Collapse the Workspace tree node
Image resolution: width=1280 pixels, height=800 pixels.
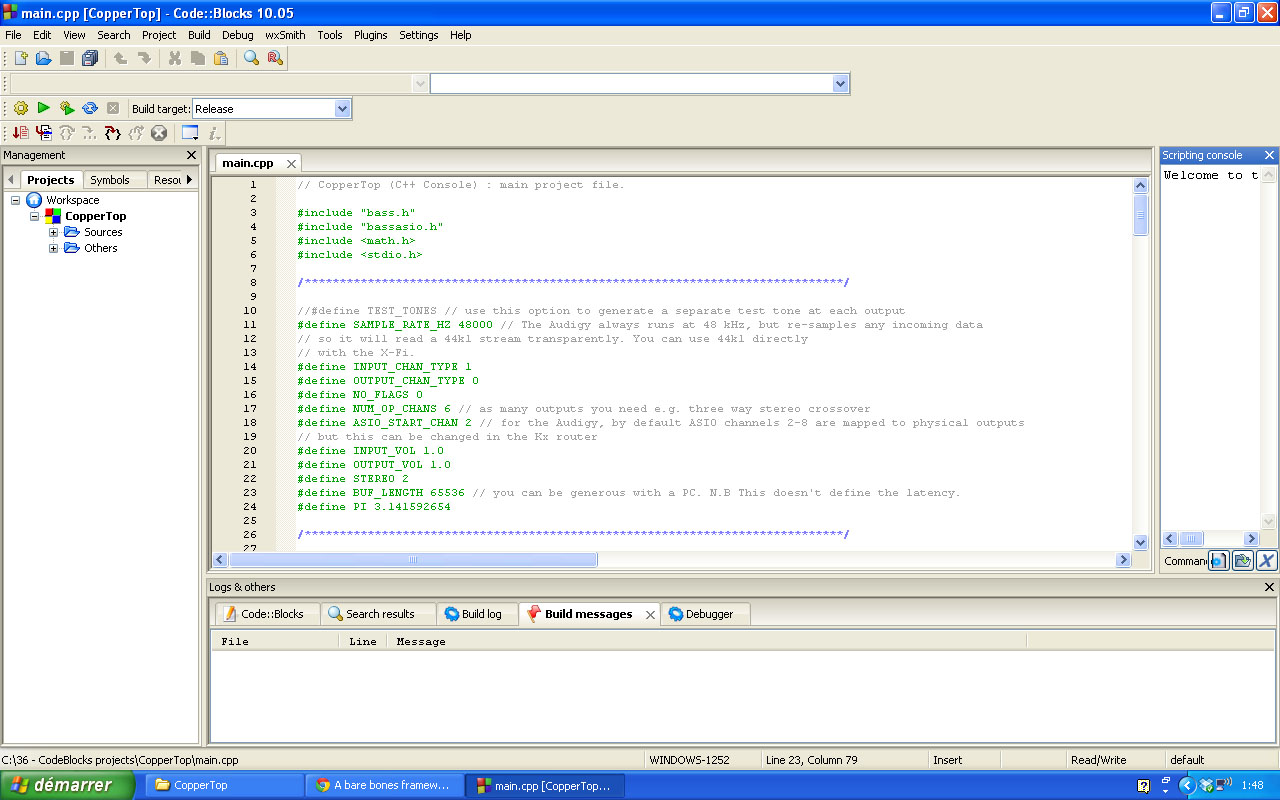pyautogui.click(x=16, y=200)
